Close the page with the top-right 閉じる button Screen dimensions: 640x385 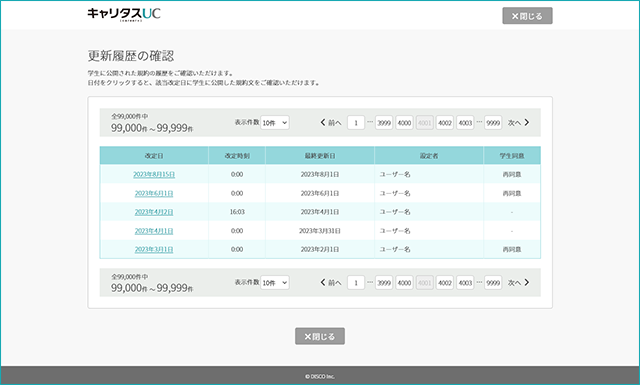tap(527, 16)
